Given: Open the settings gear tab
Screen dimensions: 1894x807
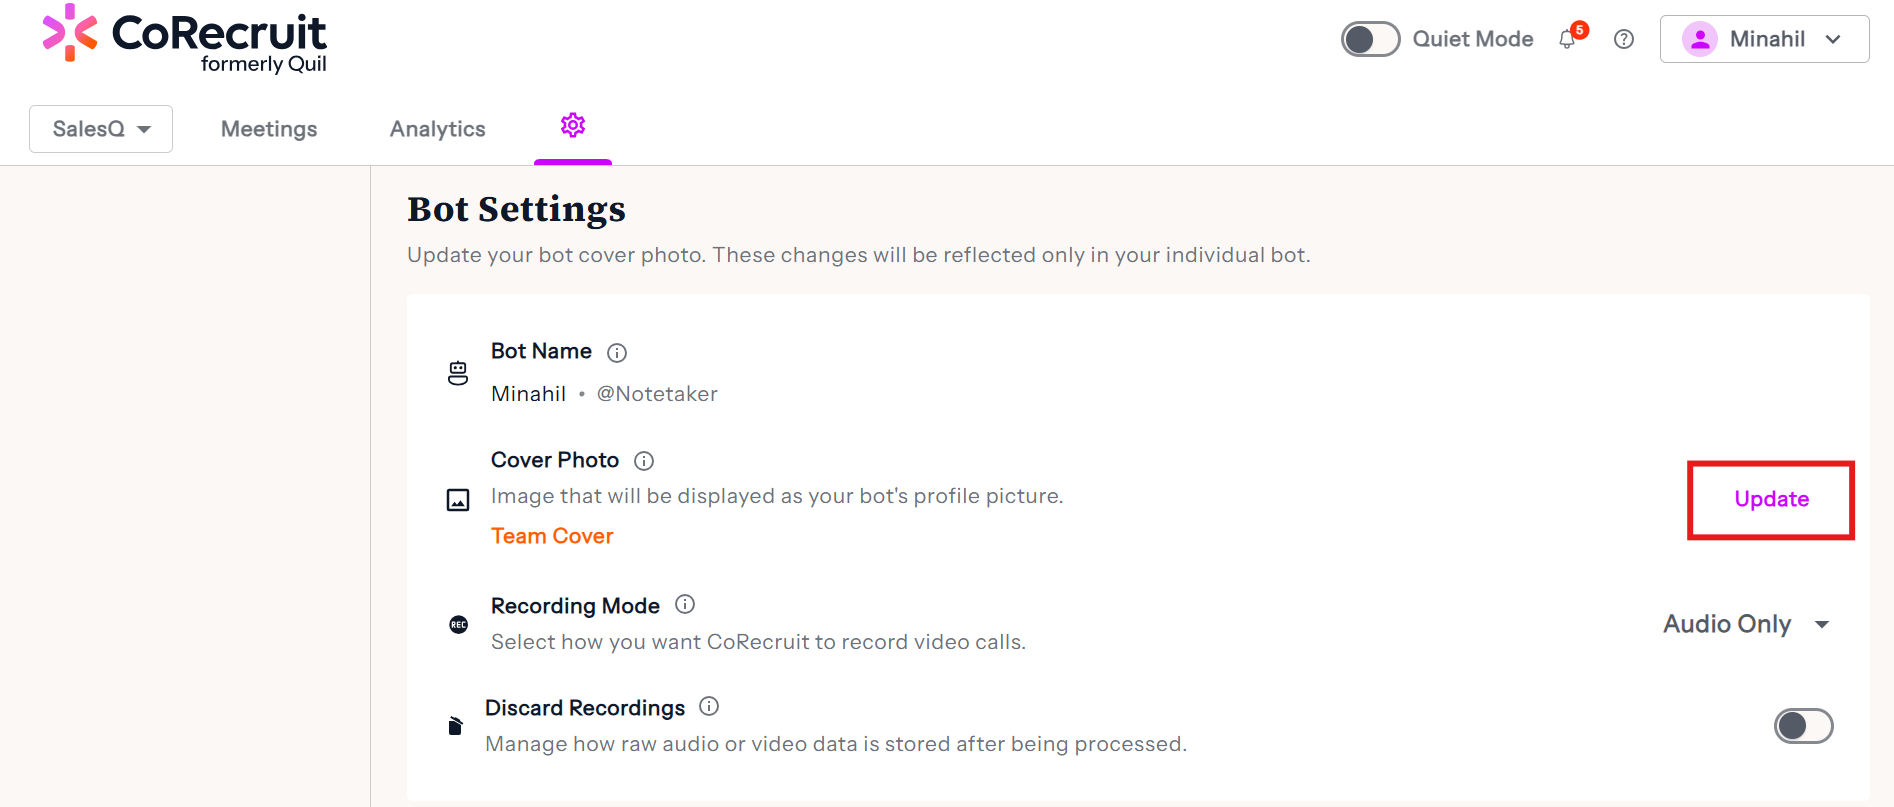Looking at the screenshot, I should point(573,126).
